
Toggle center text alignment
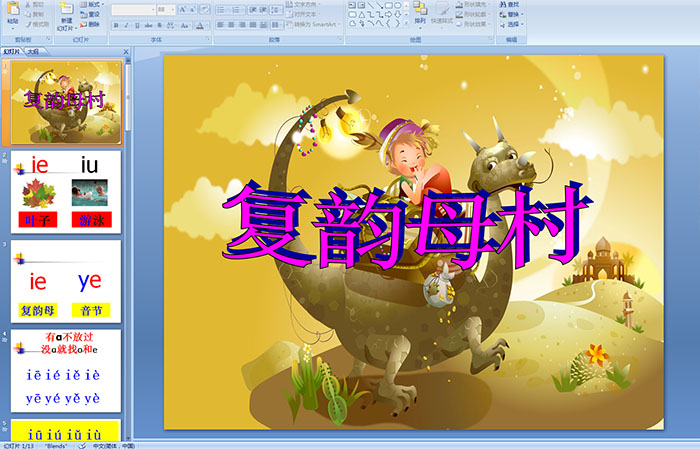coord(231,25)
